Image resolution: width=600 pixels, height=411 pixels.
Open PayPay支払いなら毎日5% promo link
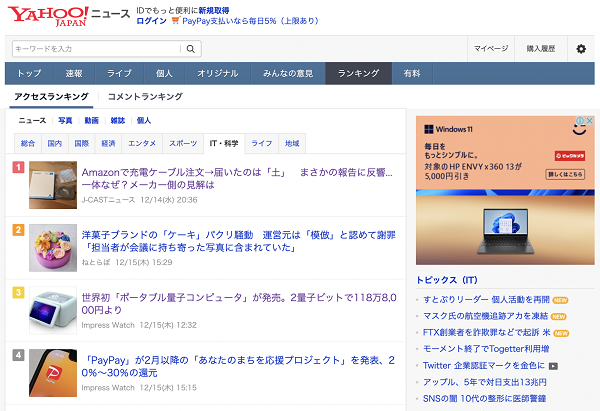pos(251,21)
